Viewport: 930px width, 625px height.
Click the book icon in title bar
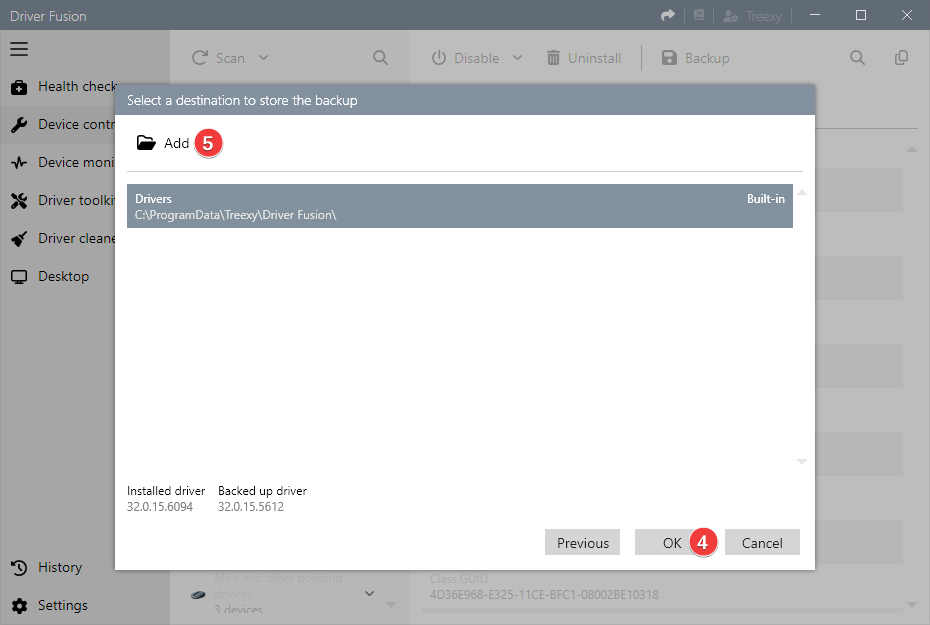point(699,15)
